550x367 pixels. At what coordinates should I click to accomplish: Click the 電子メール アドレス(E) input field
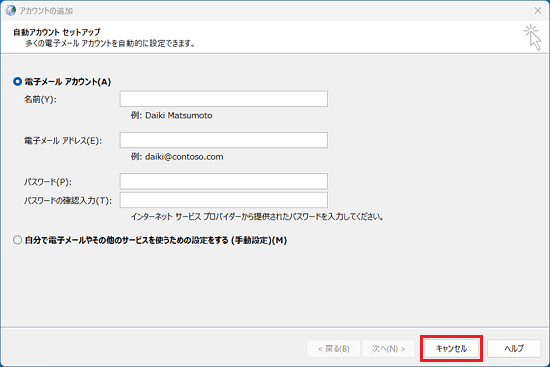[224, 140]
